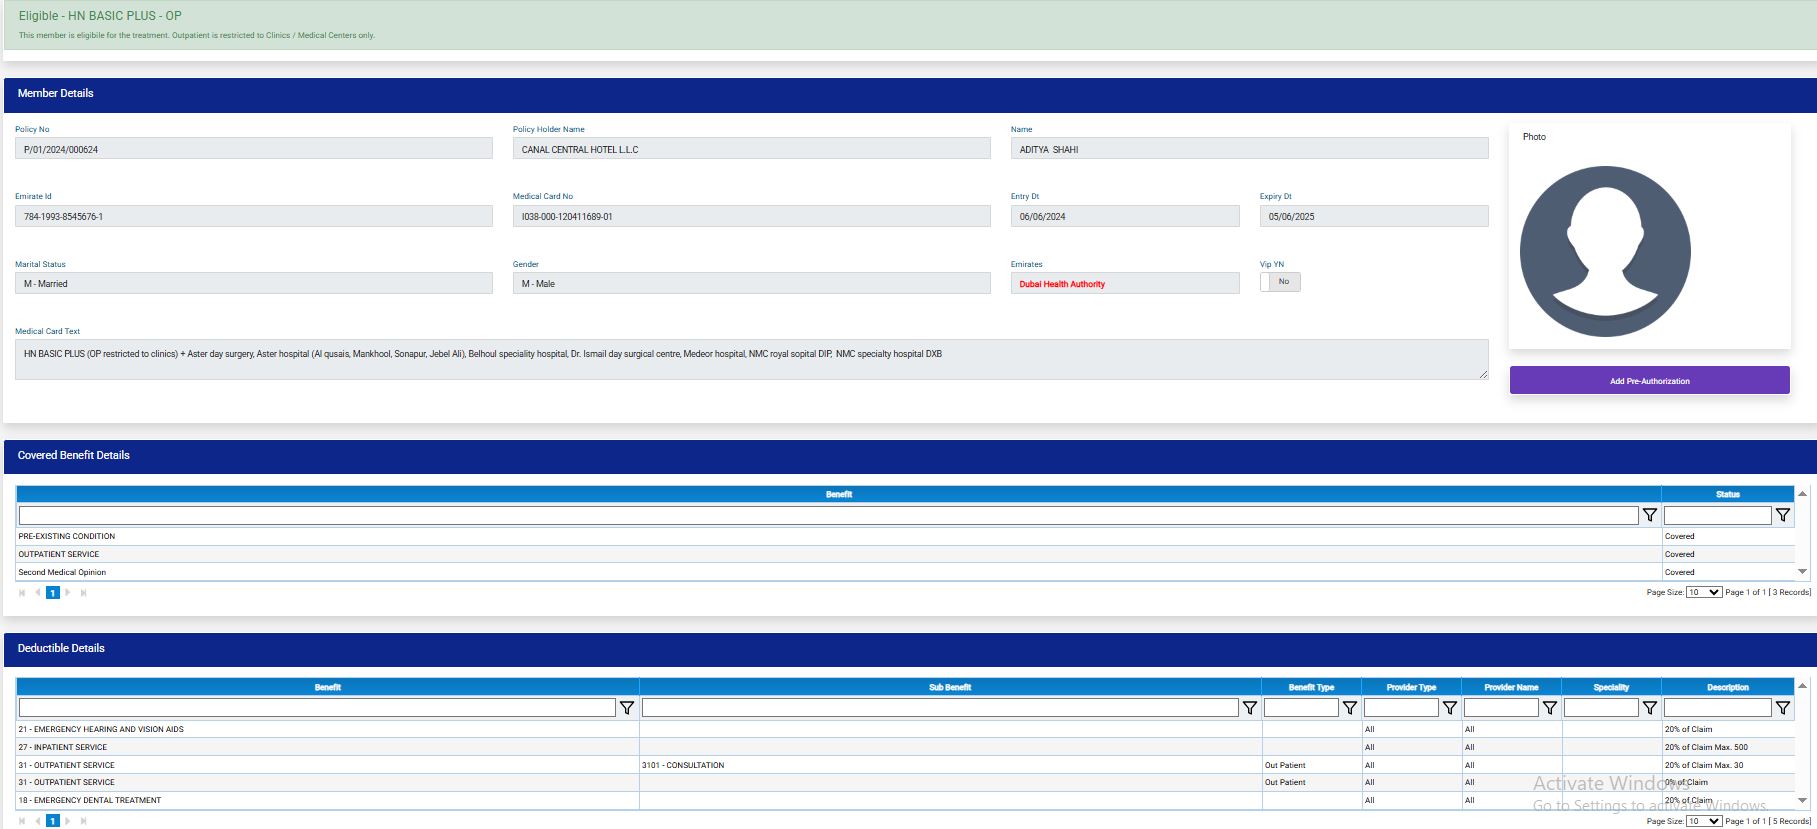
Task: Click the Speciality column filter icon
Action: [x=1649, y=708]
